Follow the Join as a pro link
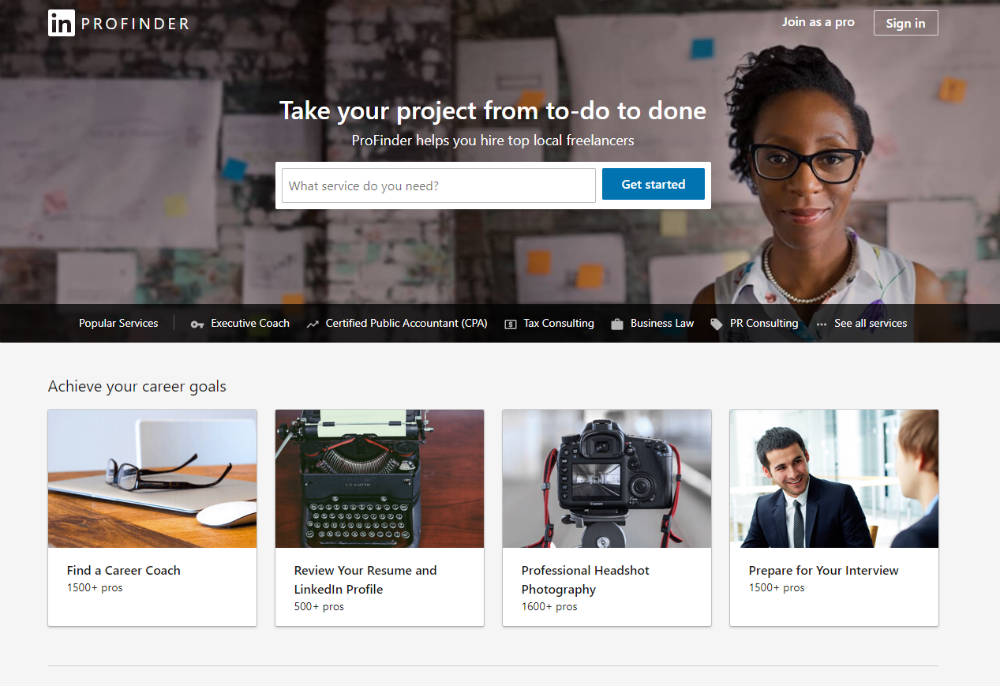Screen dimensions: 1000x686 click(x=818, y=22)
